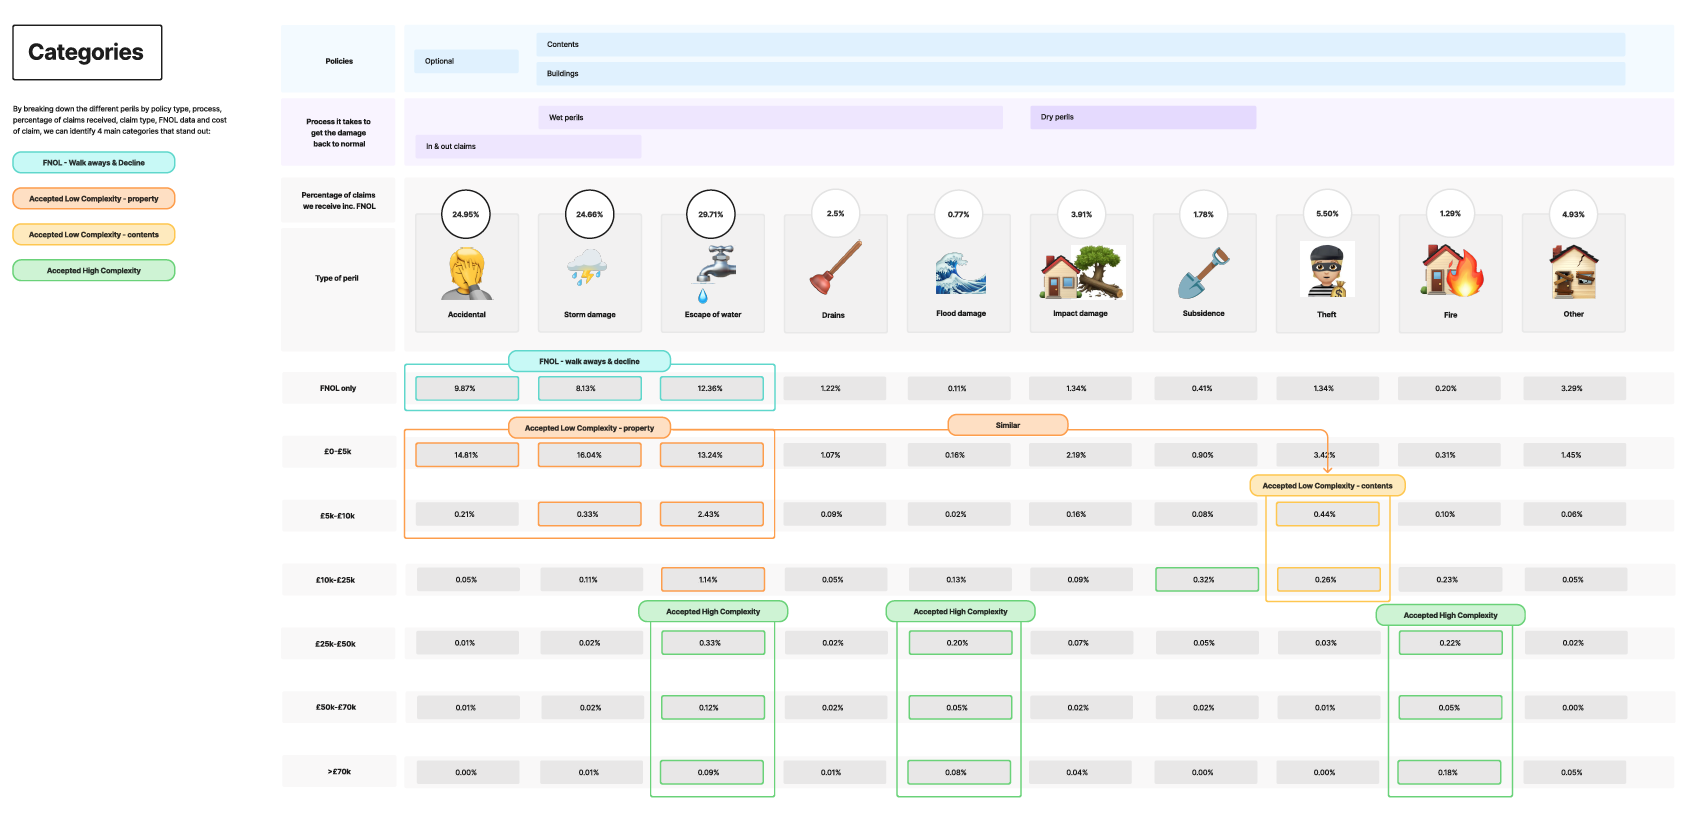Screen dimensions: 1704x826
Task: Click the Buildings policy bar
Action: (x=1081, y=74)
